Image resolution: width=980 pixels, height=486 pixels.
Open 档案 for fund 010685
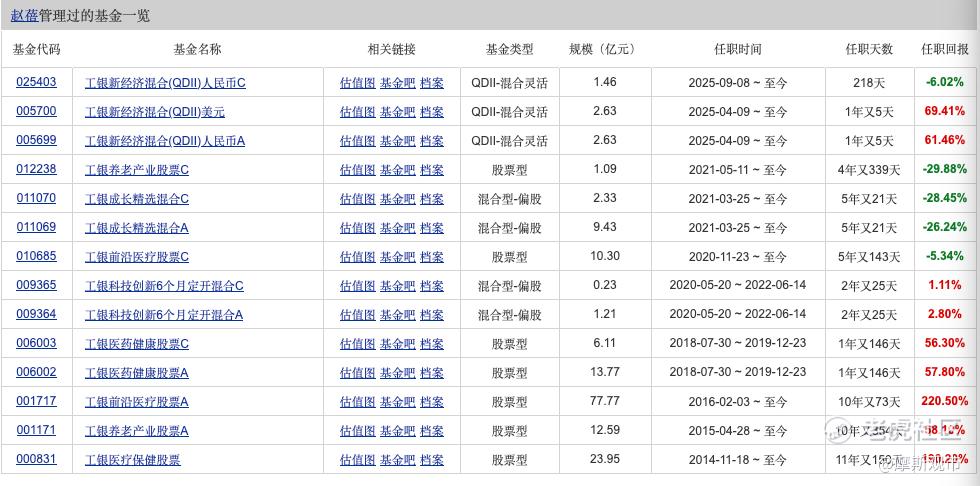432,257
